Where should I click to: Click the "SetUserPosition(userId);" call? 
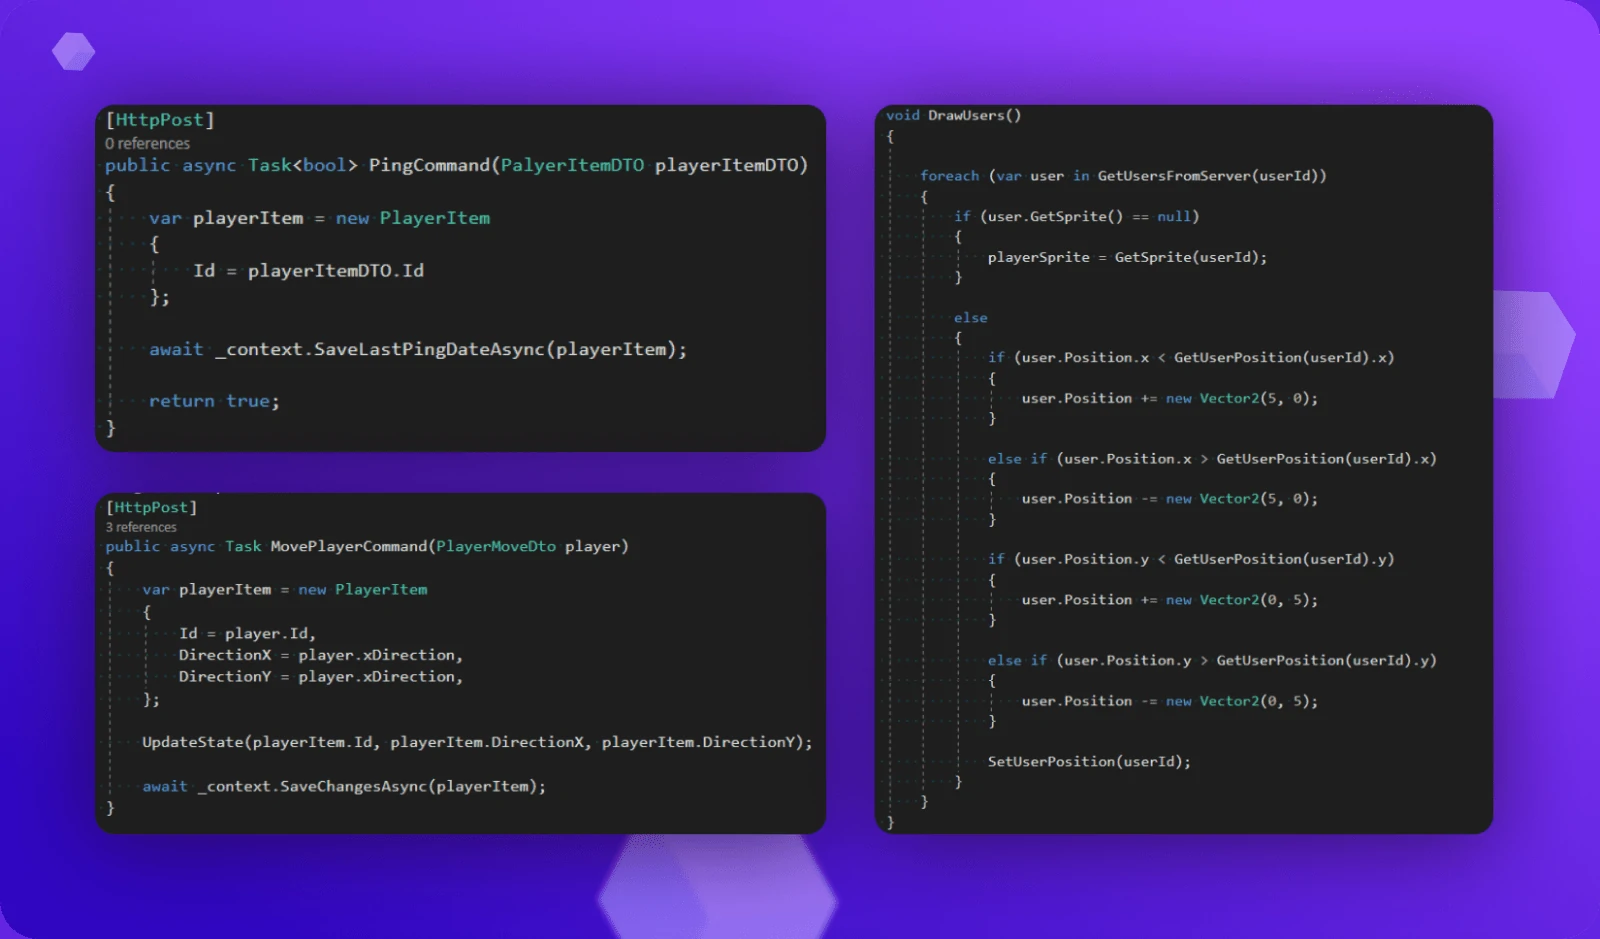click(x=1089, y=762)
